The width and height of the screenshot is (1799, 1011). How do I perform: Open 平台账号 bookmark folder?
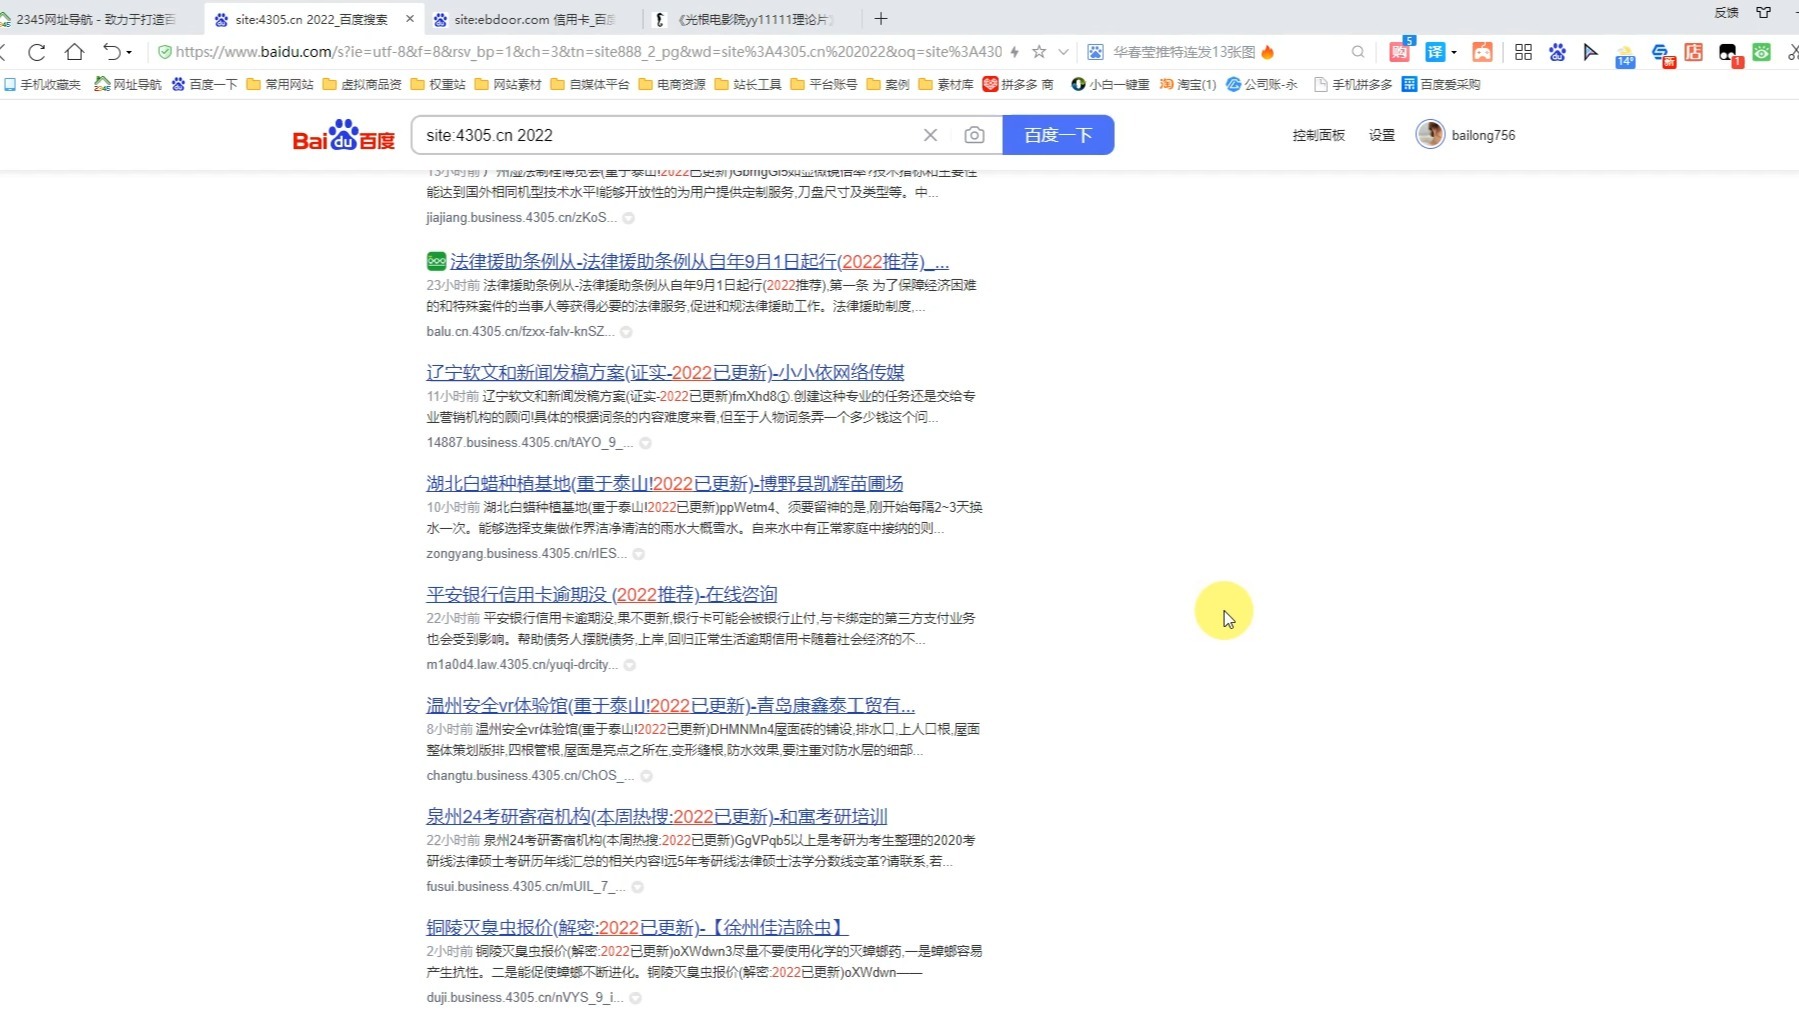pos(824,85)
